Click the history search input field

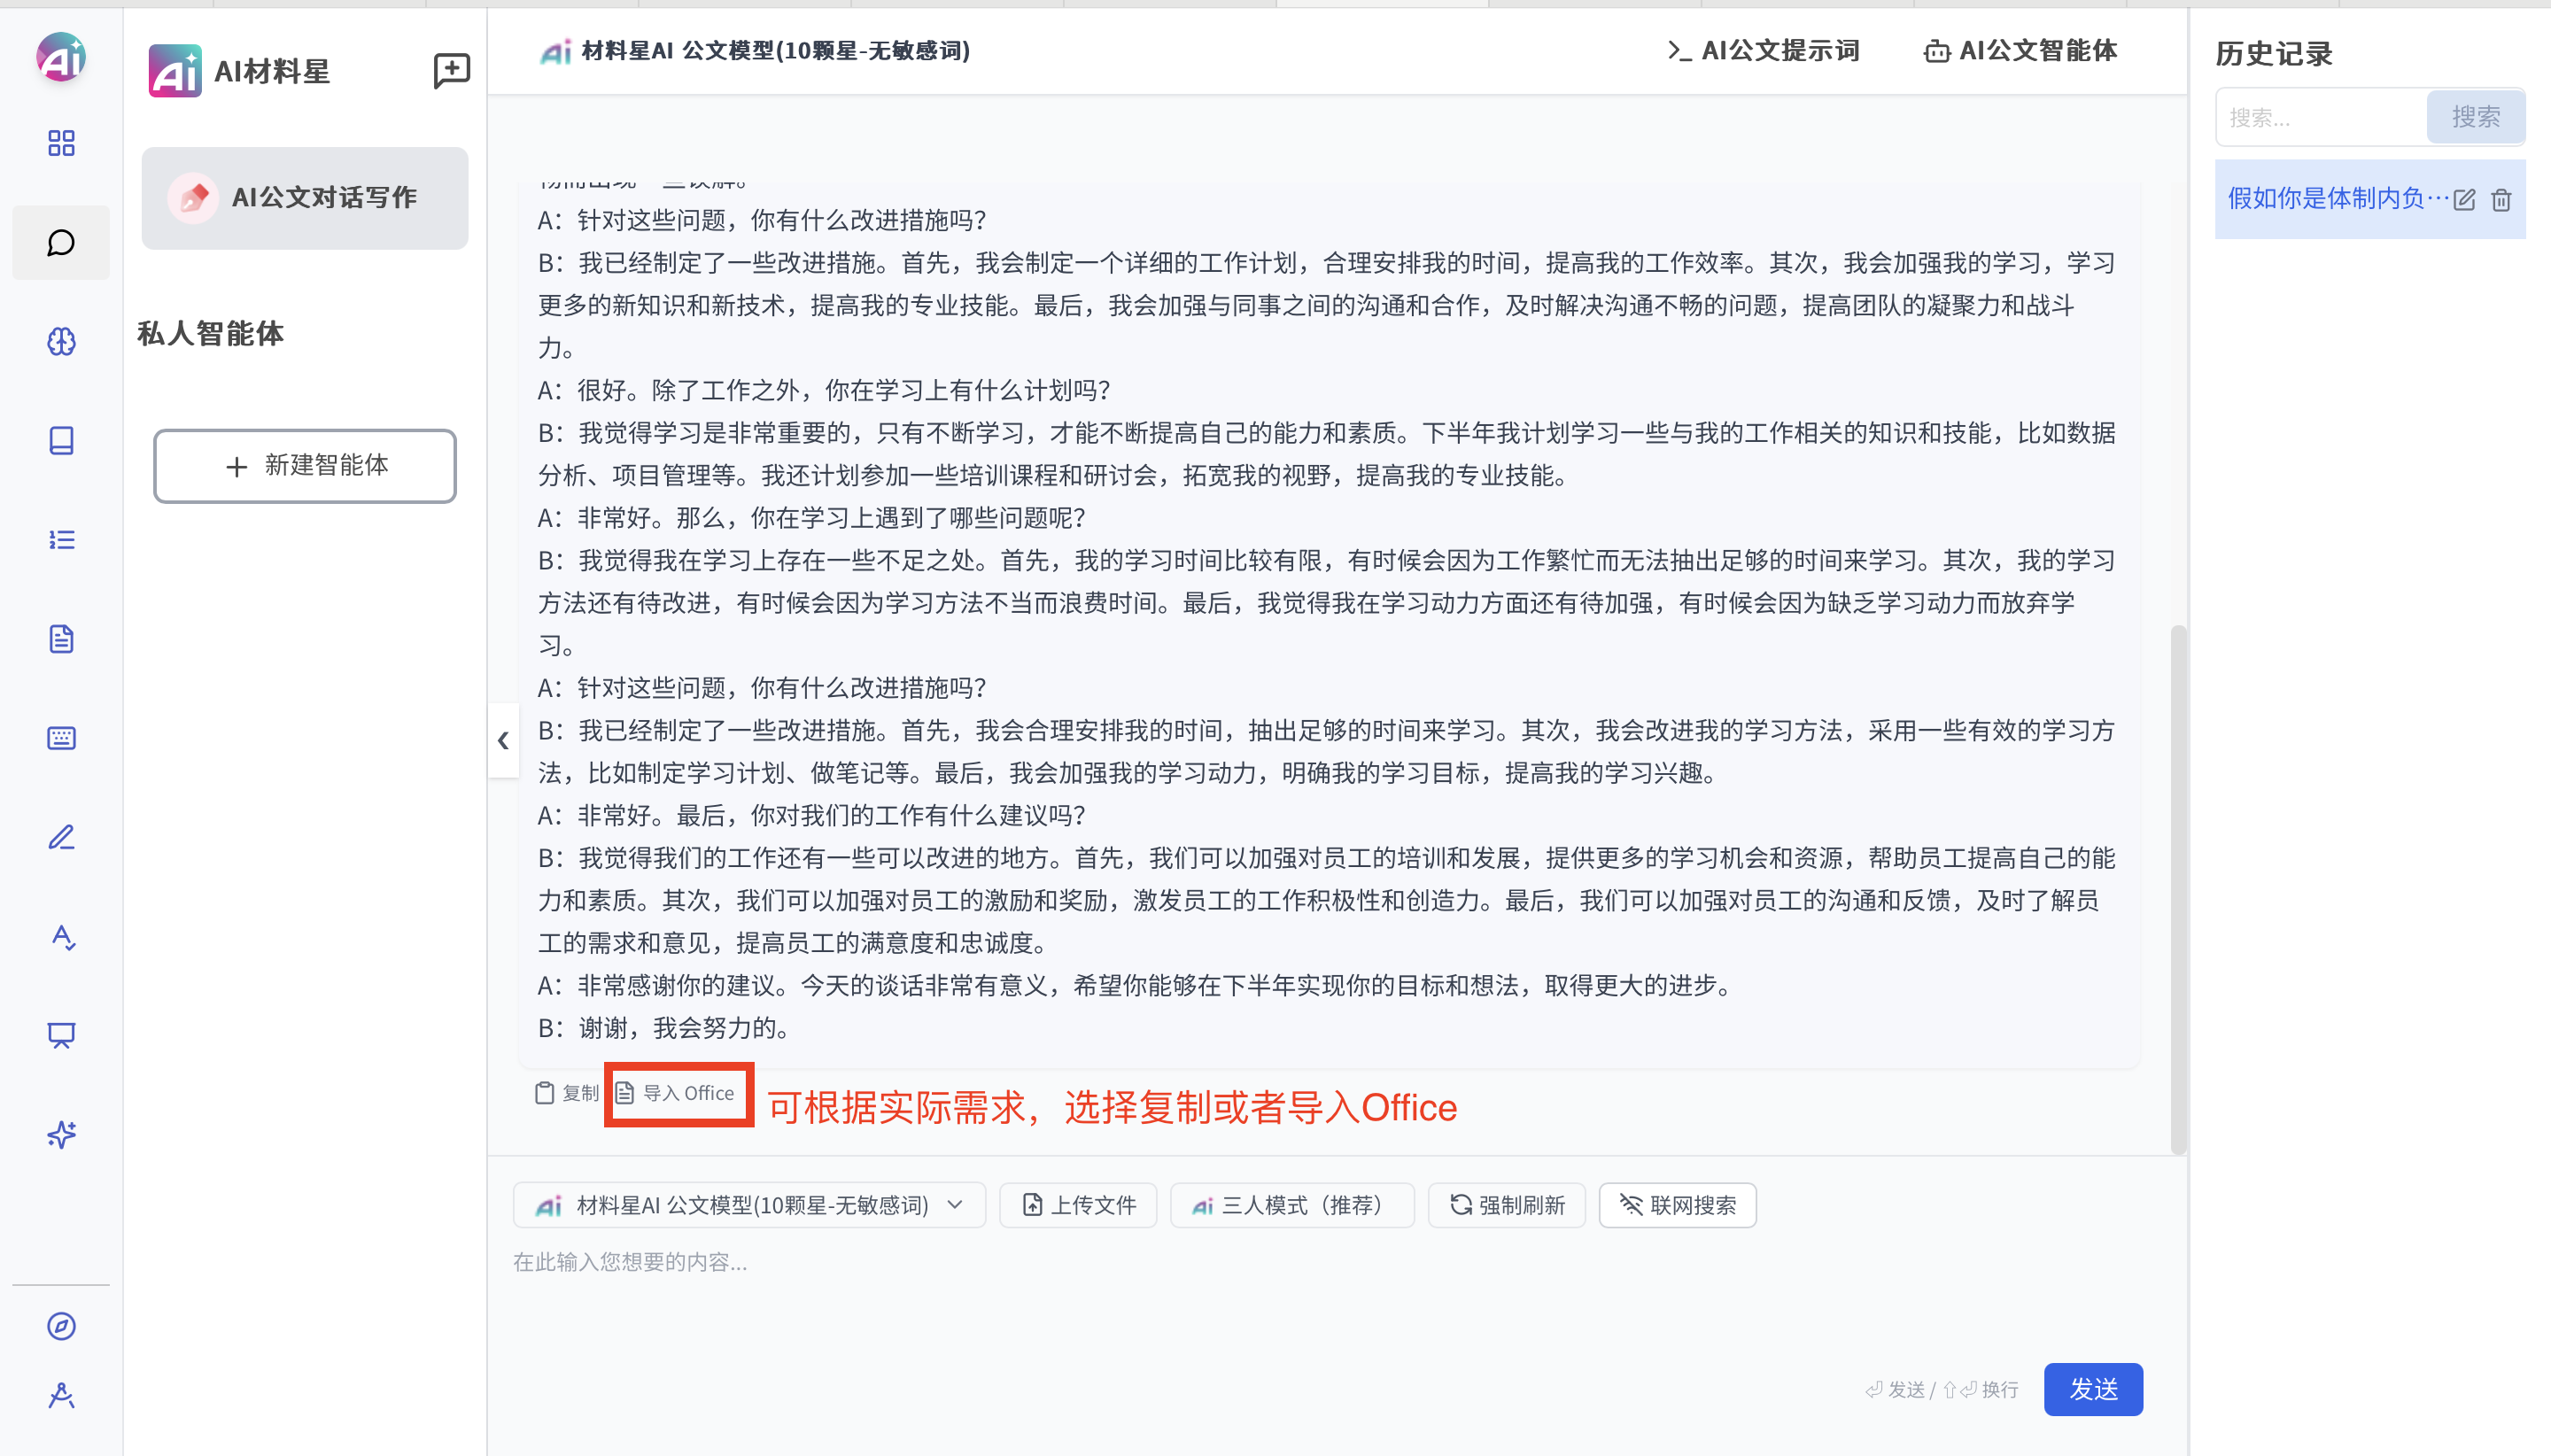pos(2320,118)
